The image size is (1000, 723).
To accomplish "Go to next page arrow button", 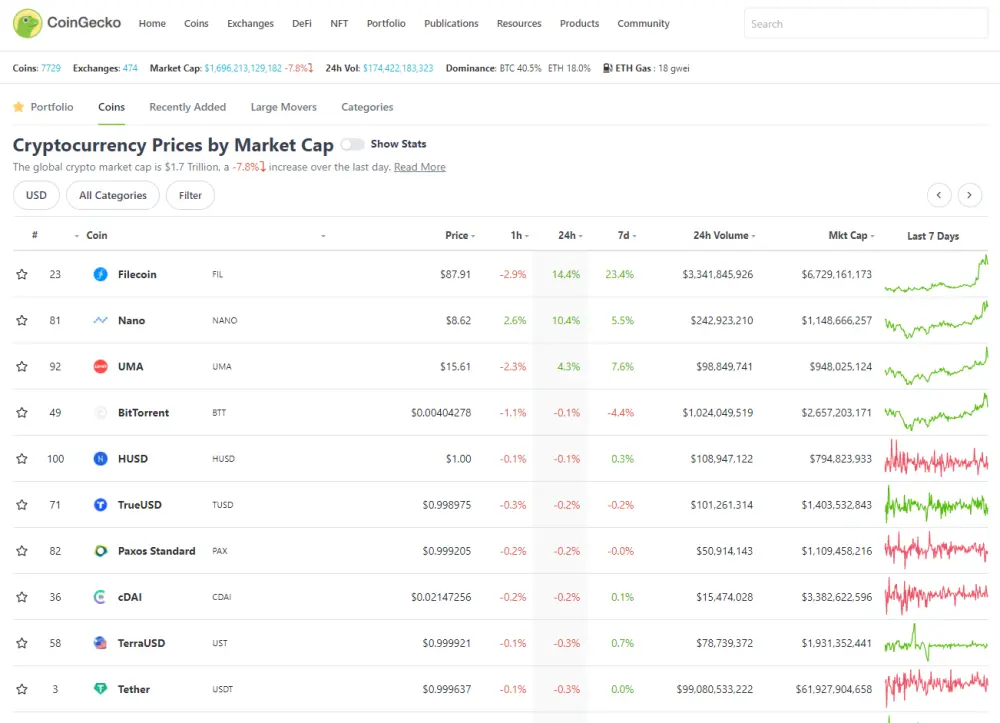I will coord(969,195).
